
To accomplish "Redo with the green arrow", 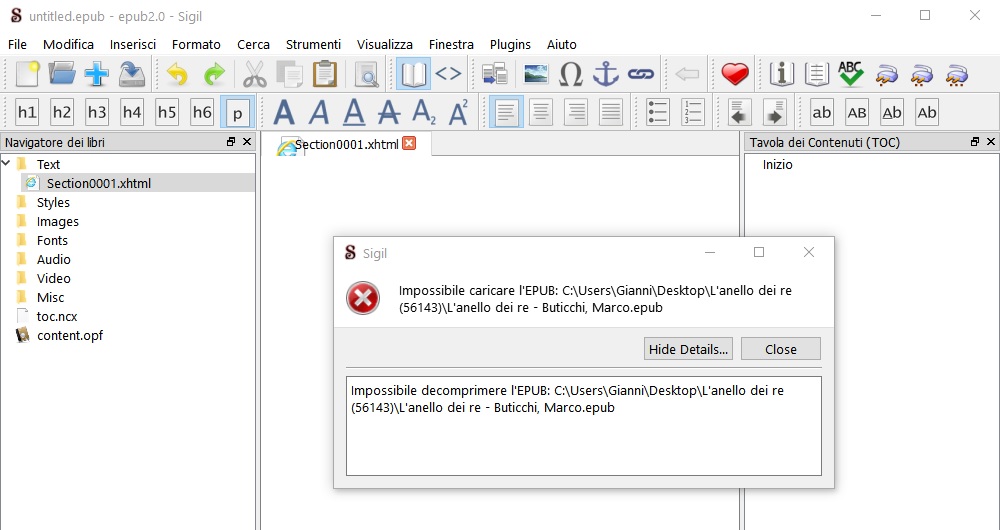I will pyautogui.click(x=214, y=74).
